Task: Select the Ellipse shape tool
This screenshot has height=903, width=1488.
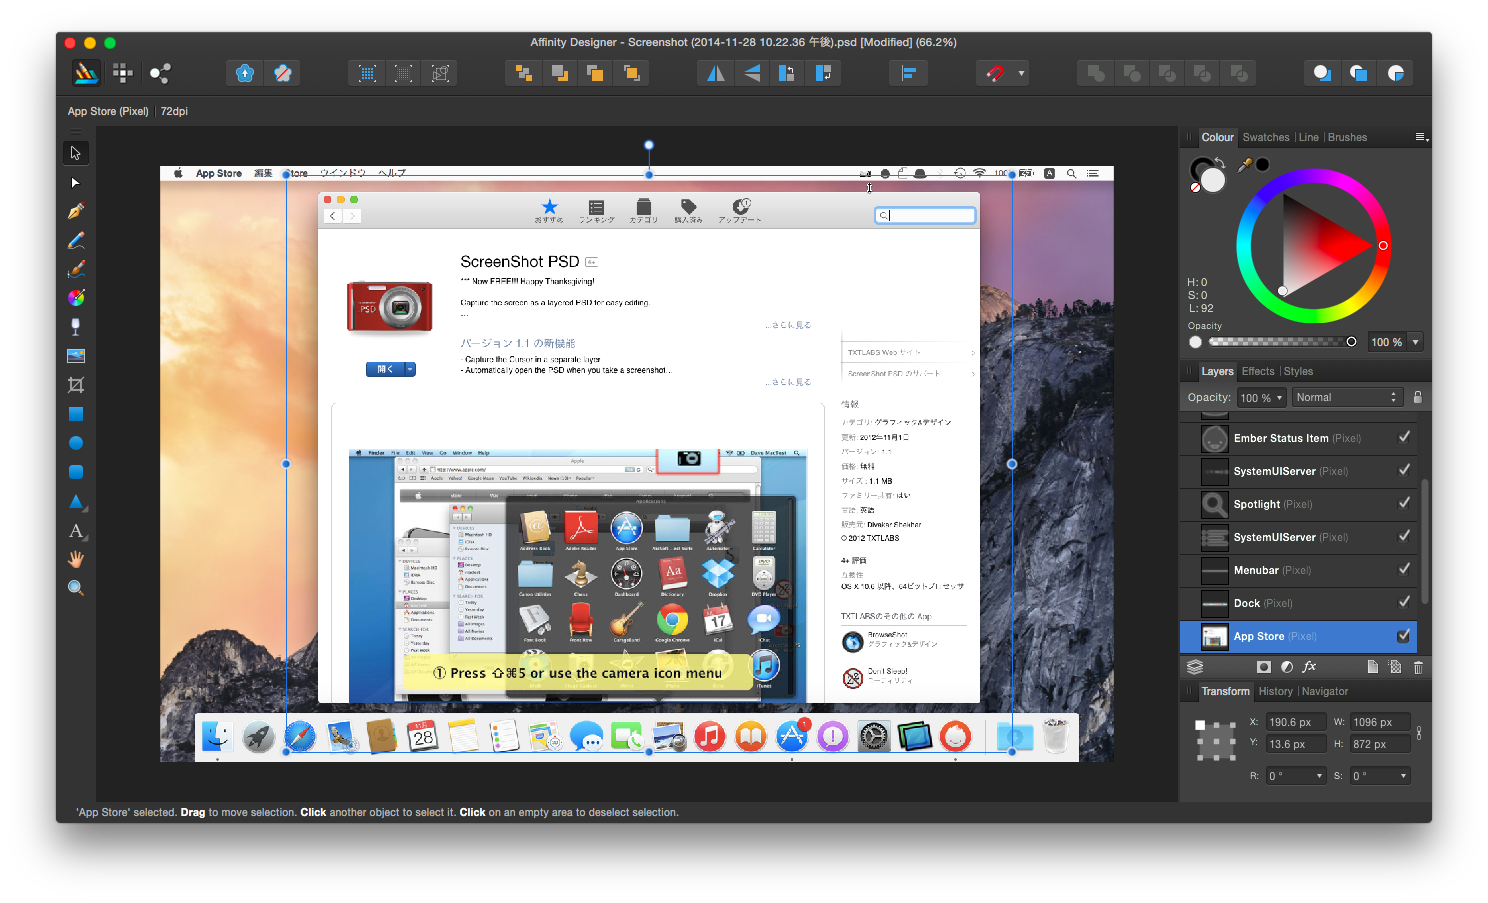Action: point(75,443)
